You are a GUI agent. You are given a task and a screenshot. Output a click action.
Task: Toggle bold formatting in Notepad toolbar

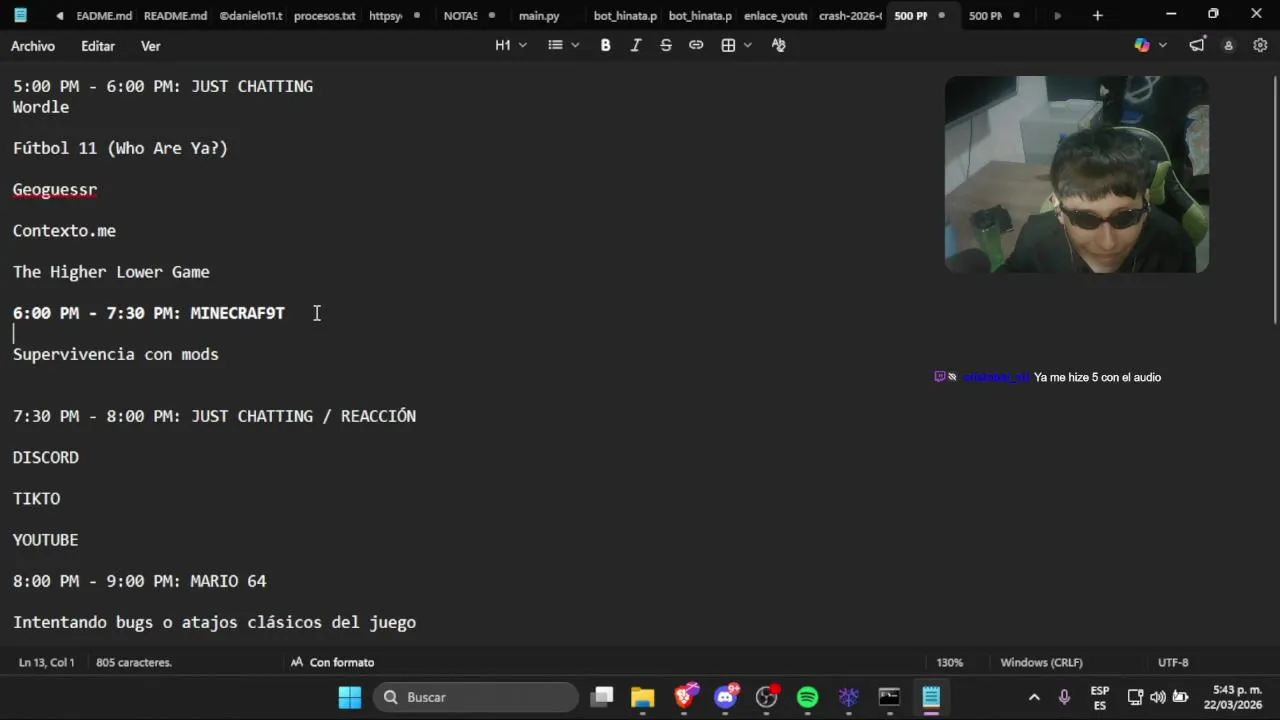tap(605, 45)
